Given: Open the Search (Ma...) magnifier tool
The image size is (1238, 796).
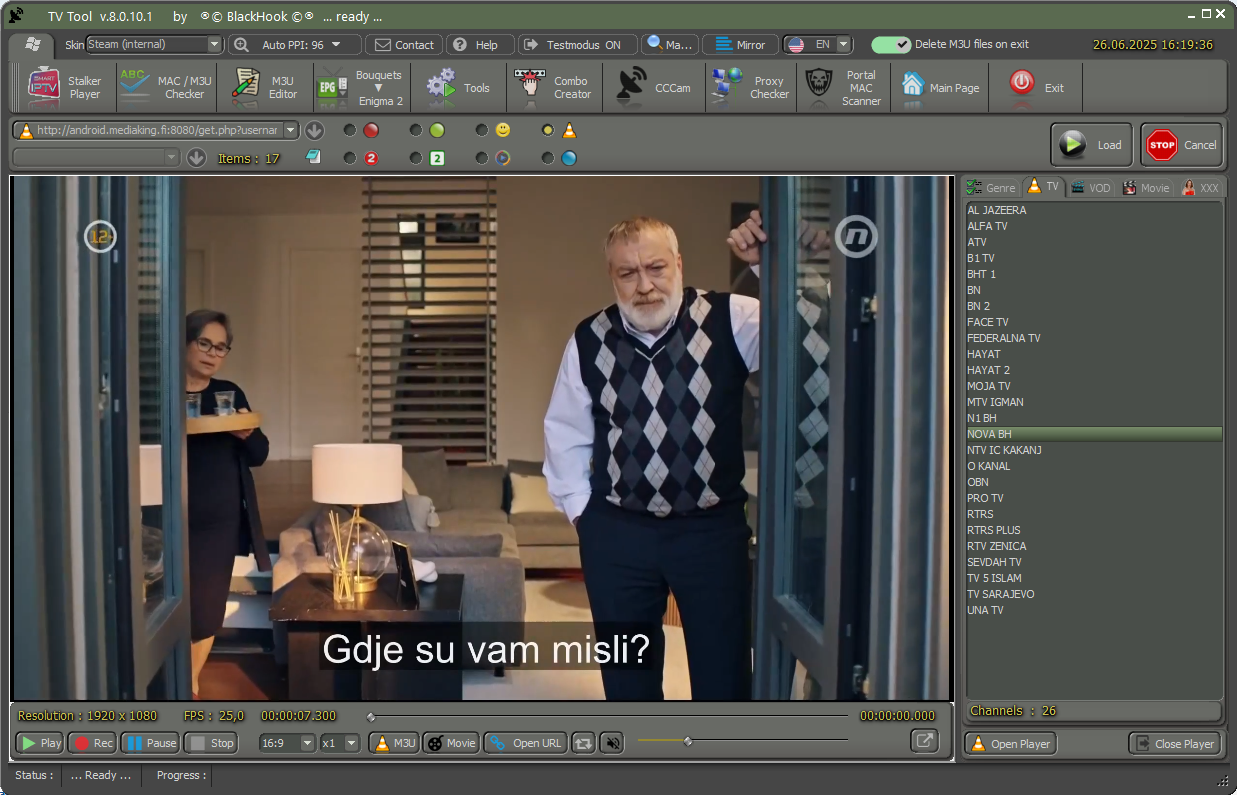Looking at the screenshot, I should click(x=669, y=44).
